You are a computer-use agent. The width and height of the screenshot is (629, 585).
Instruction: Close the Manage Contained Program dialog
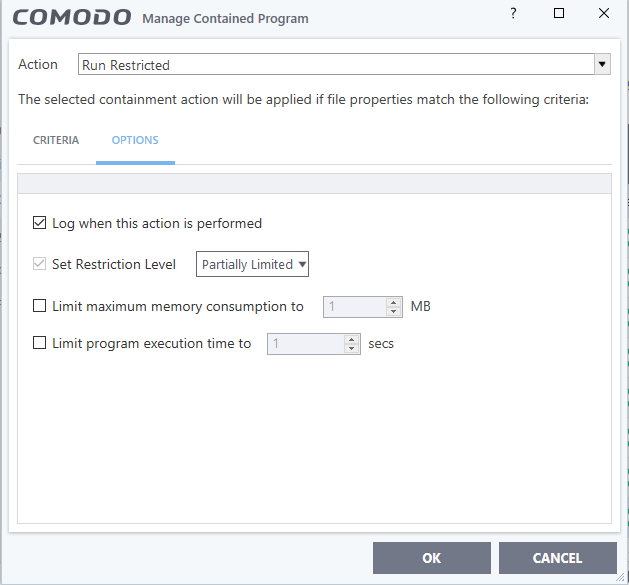click(x=604, y=14)
